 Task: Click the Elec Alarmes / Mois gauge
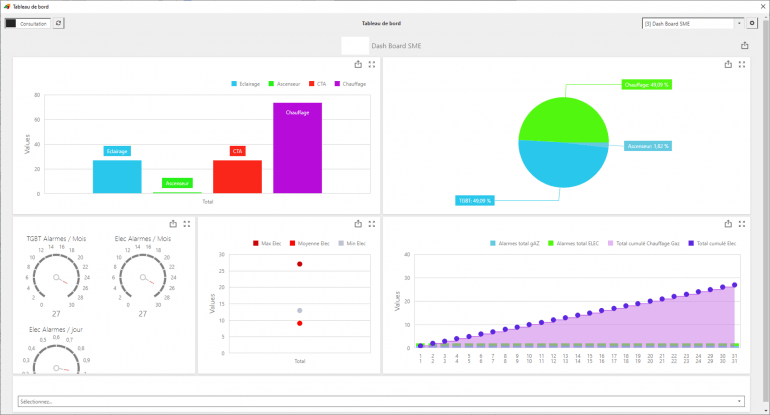pyautogui.click(x=142, y=275)
